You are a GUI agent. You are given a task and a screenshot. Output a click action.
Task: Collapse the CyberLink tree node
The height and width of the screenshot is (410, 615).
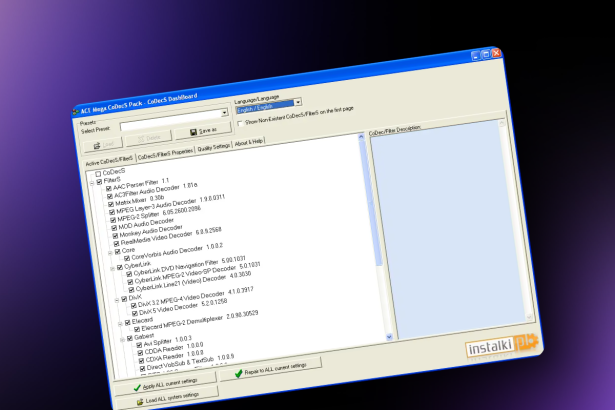click(113, 268)
